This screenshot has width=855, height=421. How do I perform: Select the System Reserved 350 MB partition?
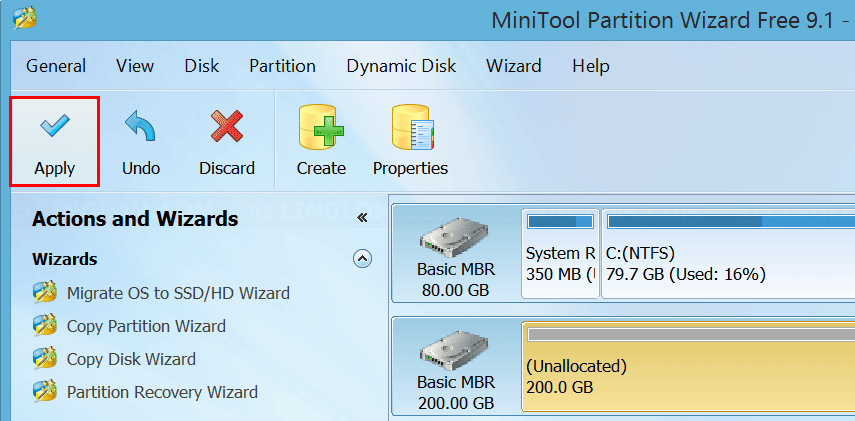561,254
